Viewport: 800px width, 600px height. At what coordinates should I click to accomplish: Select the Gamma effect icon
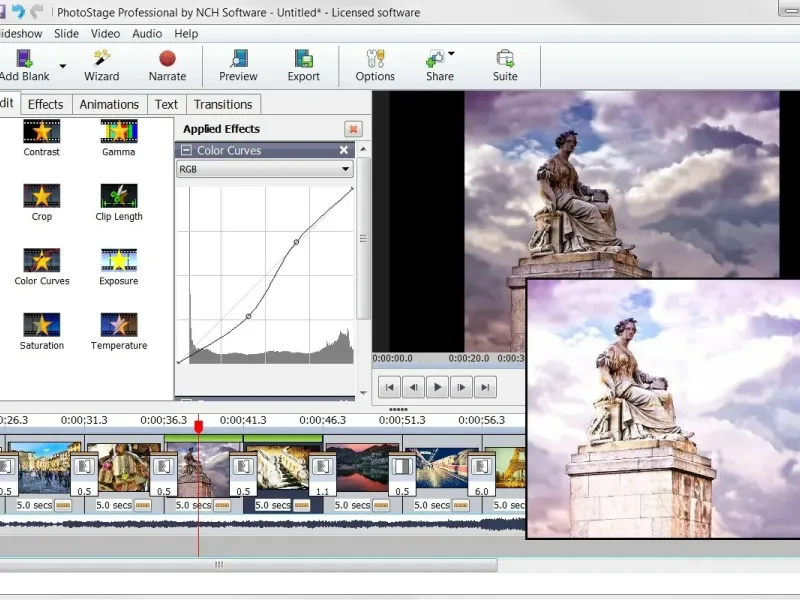(x=118, y=133)
